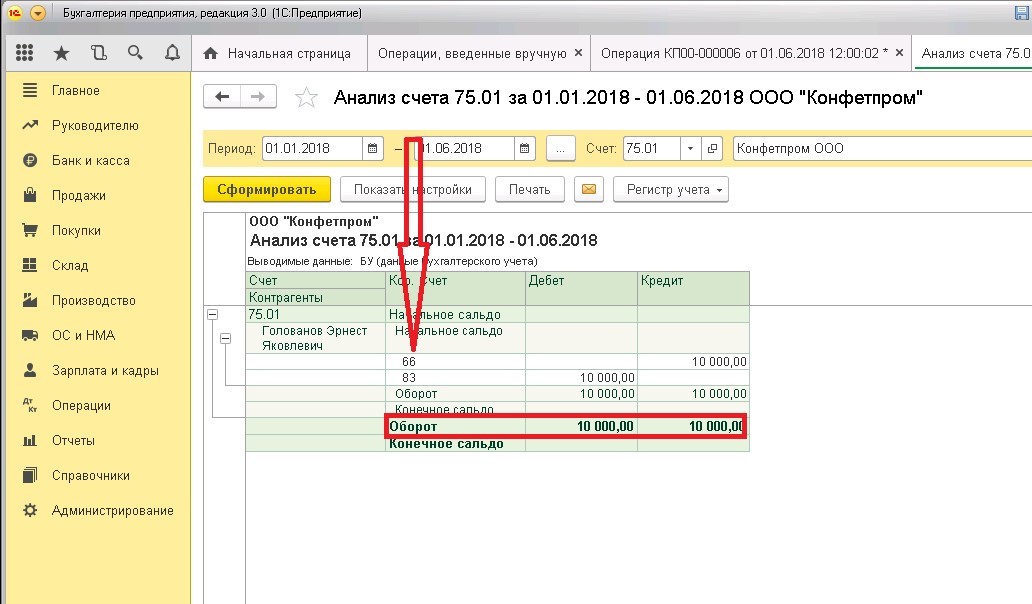Click the period selection ellipsis button
The height and width of the screenshot is (604, 1032).
[560, 149]
